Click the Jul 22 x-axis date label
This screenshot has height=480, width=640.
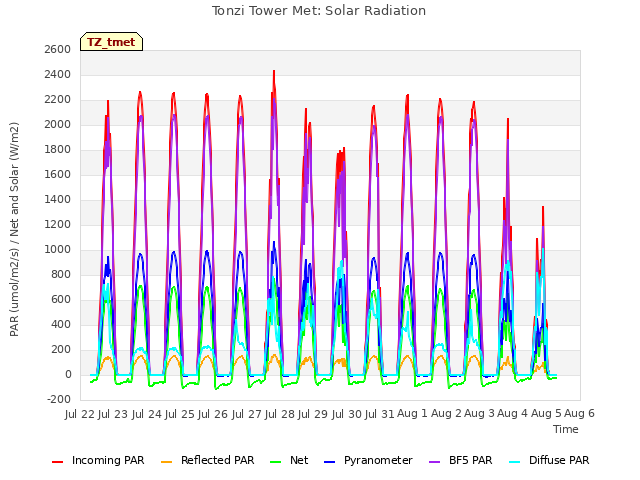pos(80,414)
